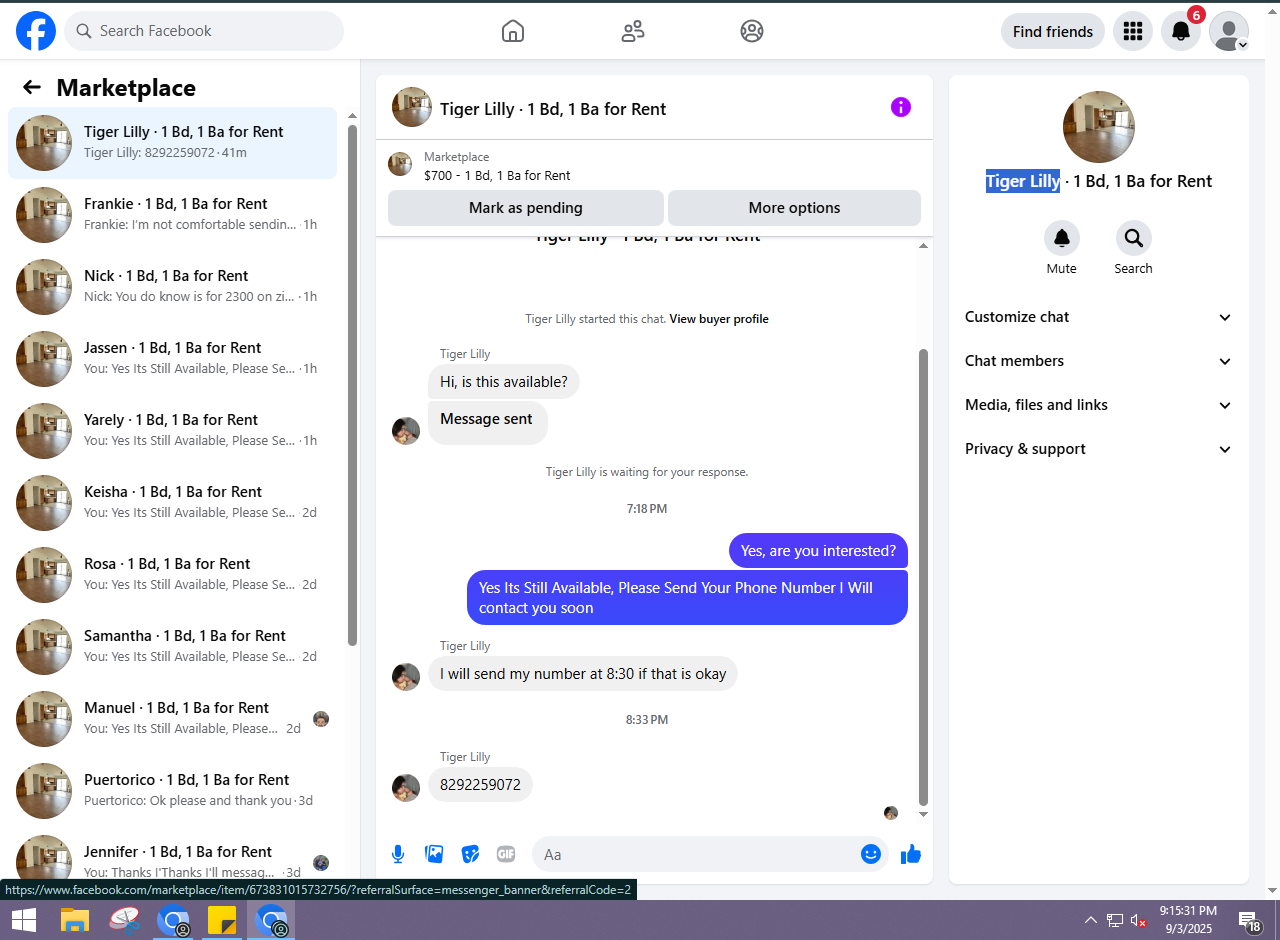Show hidden system tray icons

pos(1091,920)
